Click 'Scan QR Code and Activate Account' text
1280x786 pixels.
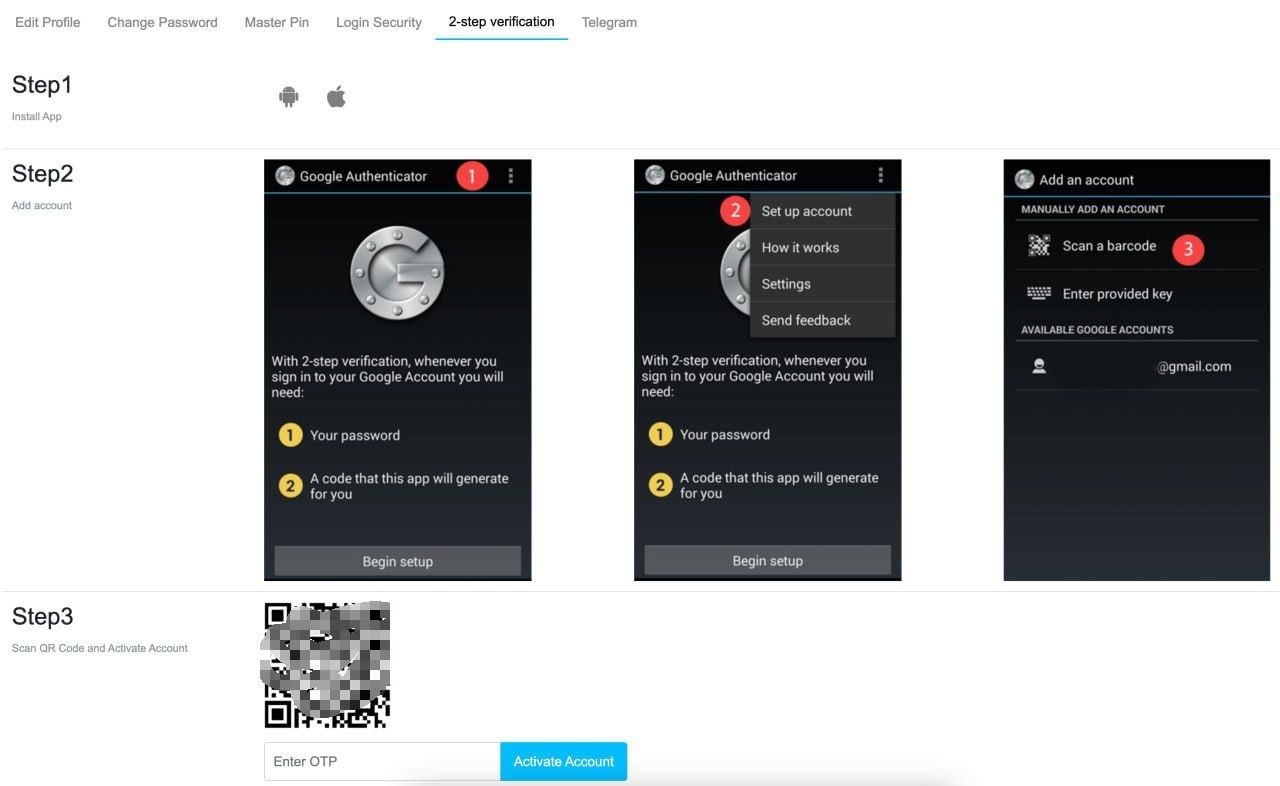pyautogui.click(x=100, y=648)
